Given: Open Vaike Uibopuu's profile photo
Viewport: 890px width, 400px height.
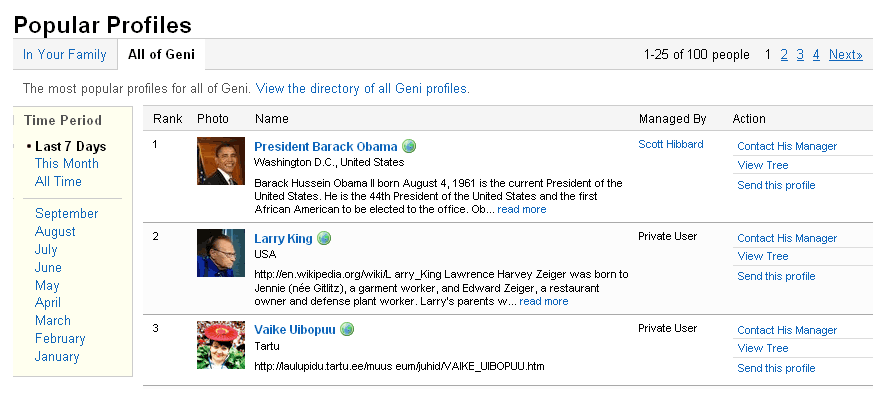Looking at the screenshot, I should pos(221,345).
